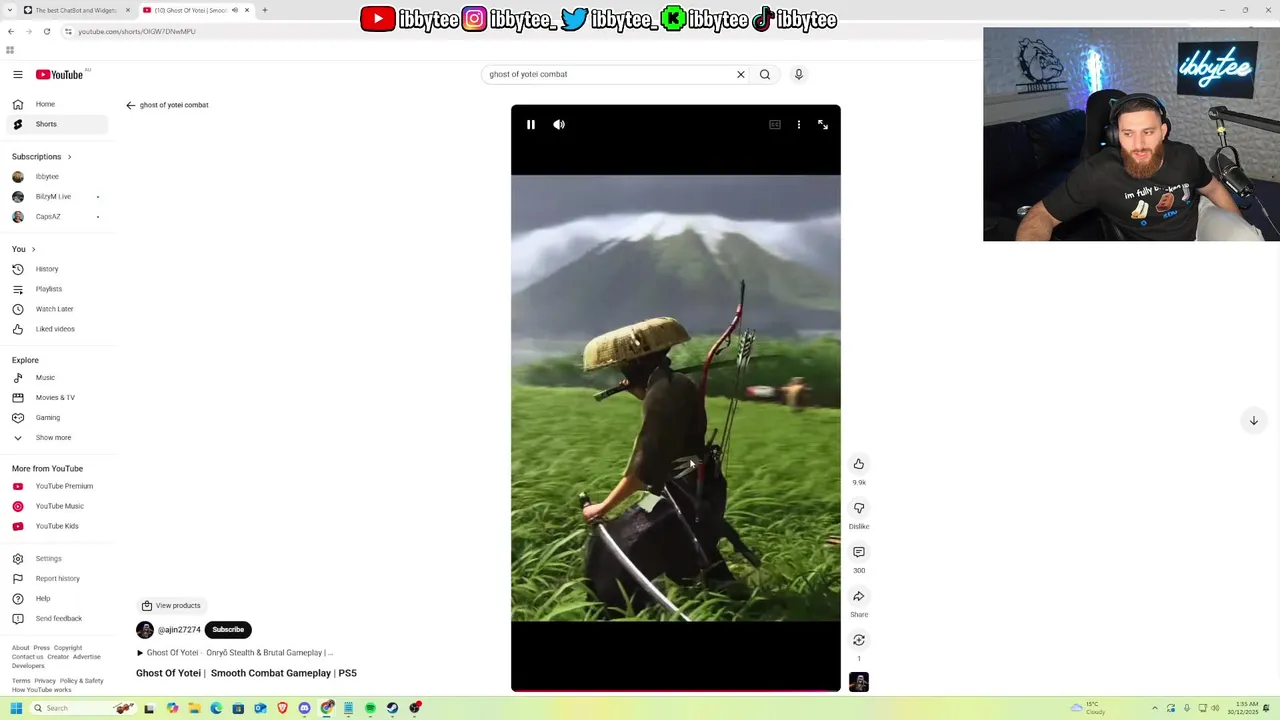This screenshot has width=1280, height=720.
Task: Share this Short
Action: tap(858, 596)
